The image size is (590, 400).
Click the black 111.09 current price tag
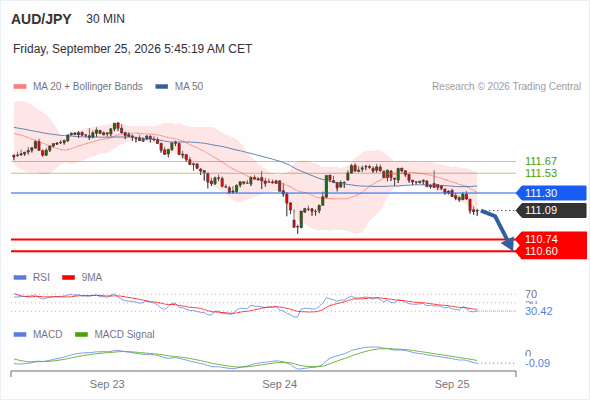(x=552, y=210)
